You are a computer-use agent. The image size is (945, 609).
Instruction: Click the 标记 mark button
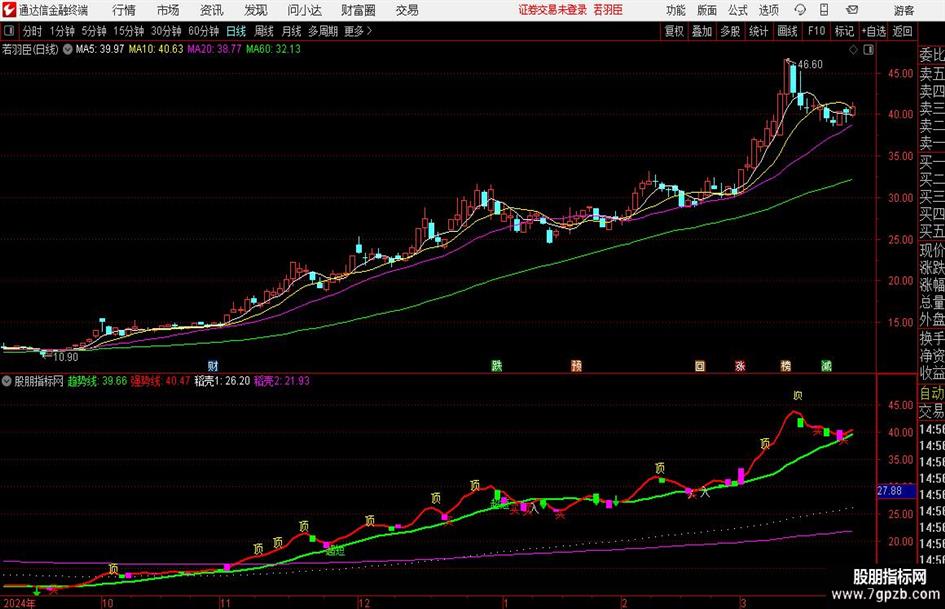844,31
